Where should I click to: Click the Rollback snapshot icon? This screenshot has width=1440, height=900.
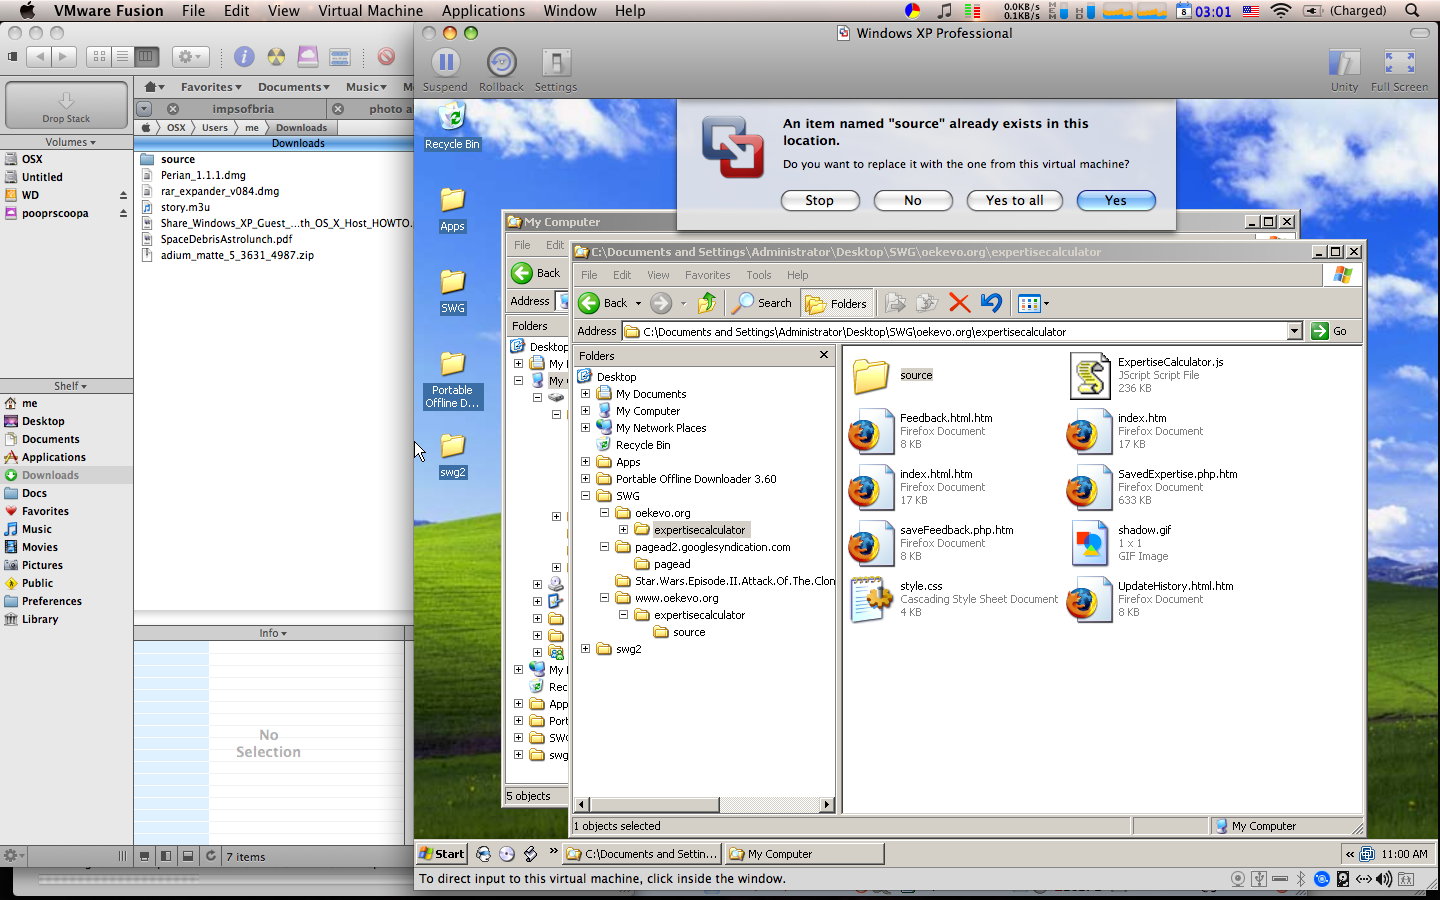[x=501, y=70]
